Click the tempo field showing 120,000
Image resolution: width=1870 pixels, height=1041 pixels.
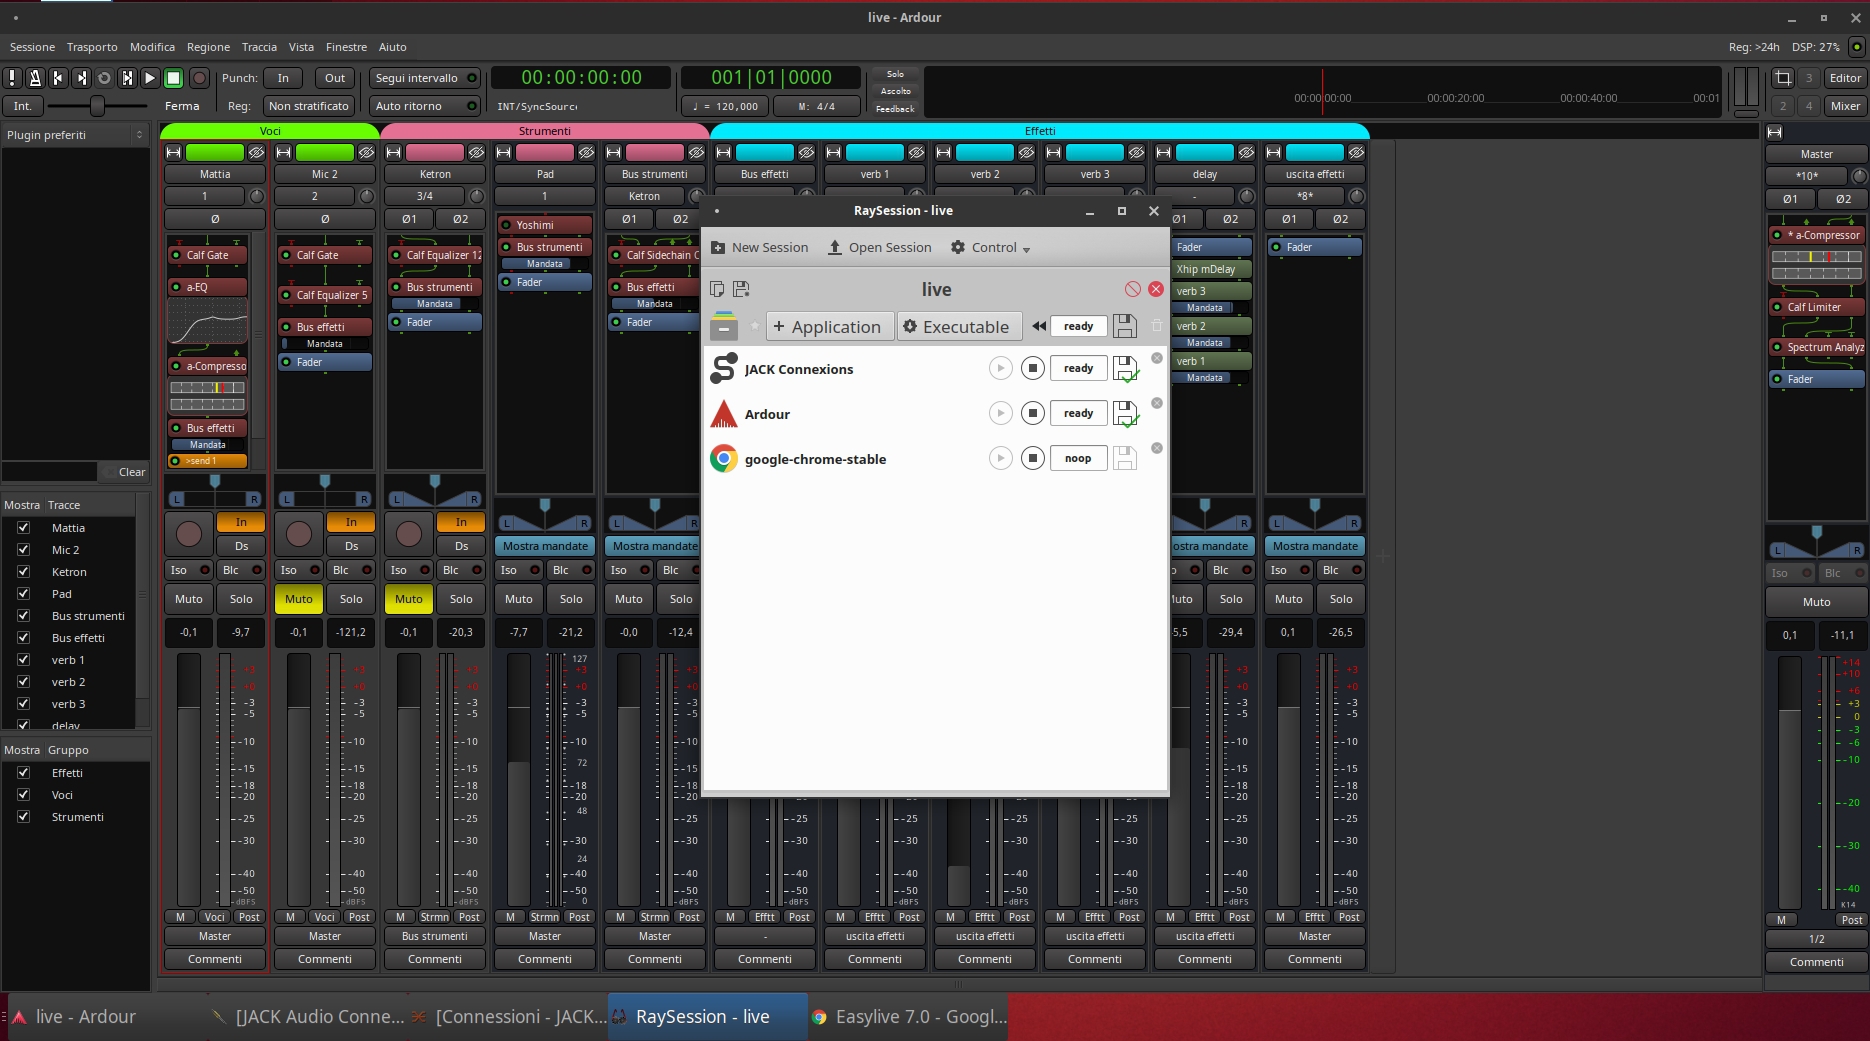[727, 106]
